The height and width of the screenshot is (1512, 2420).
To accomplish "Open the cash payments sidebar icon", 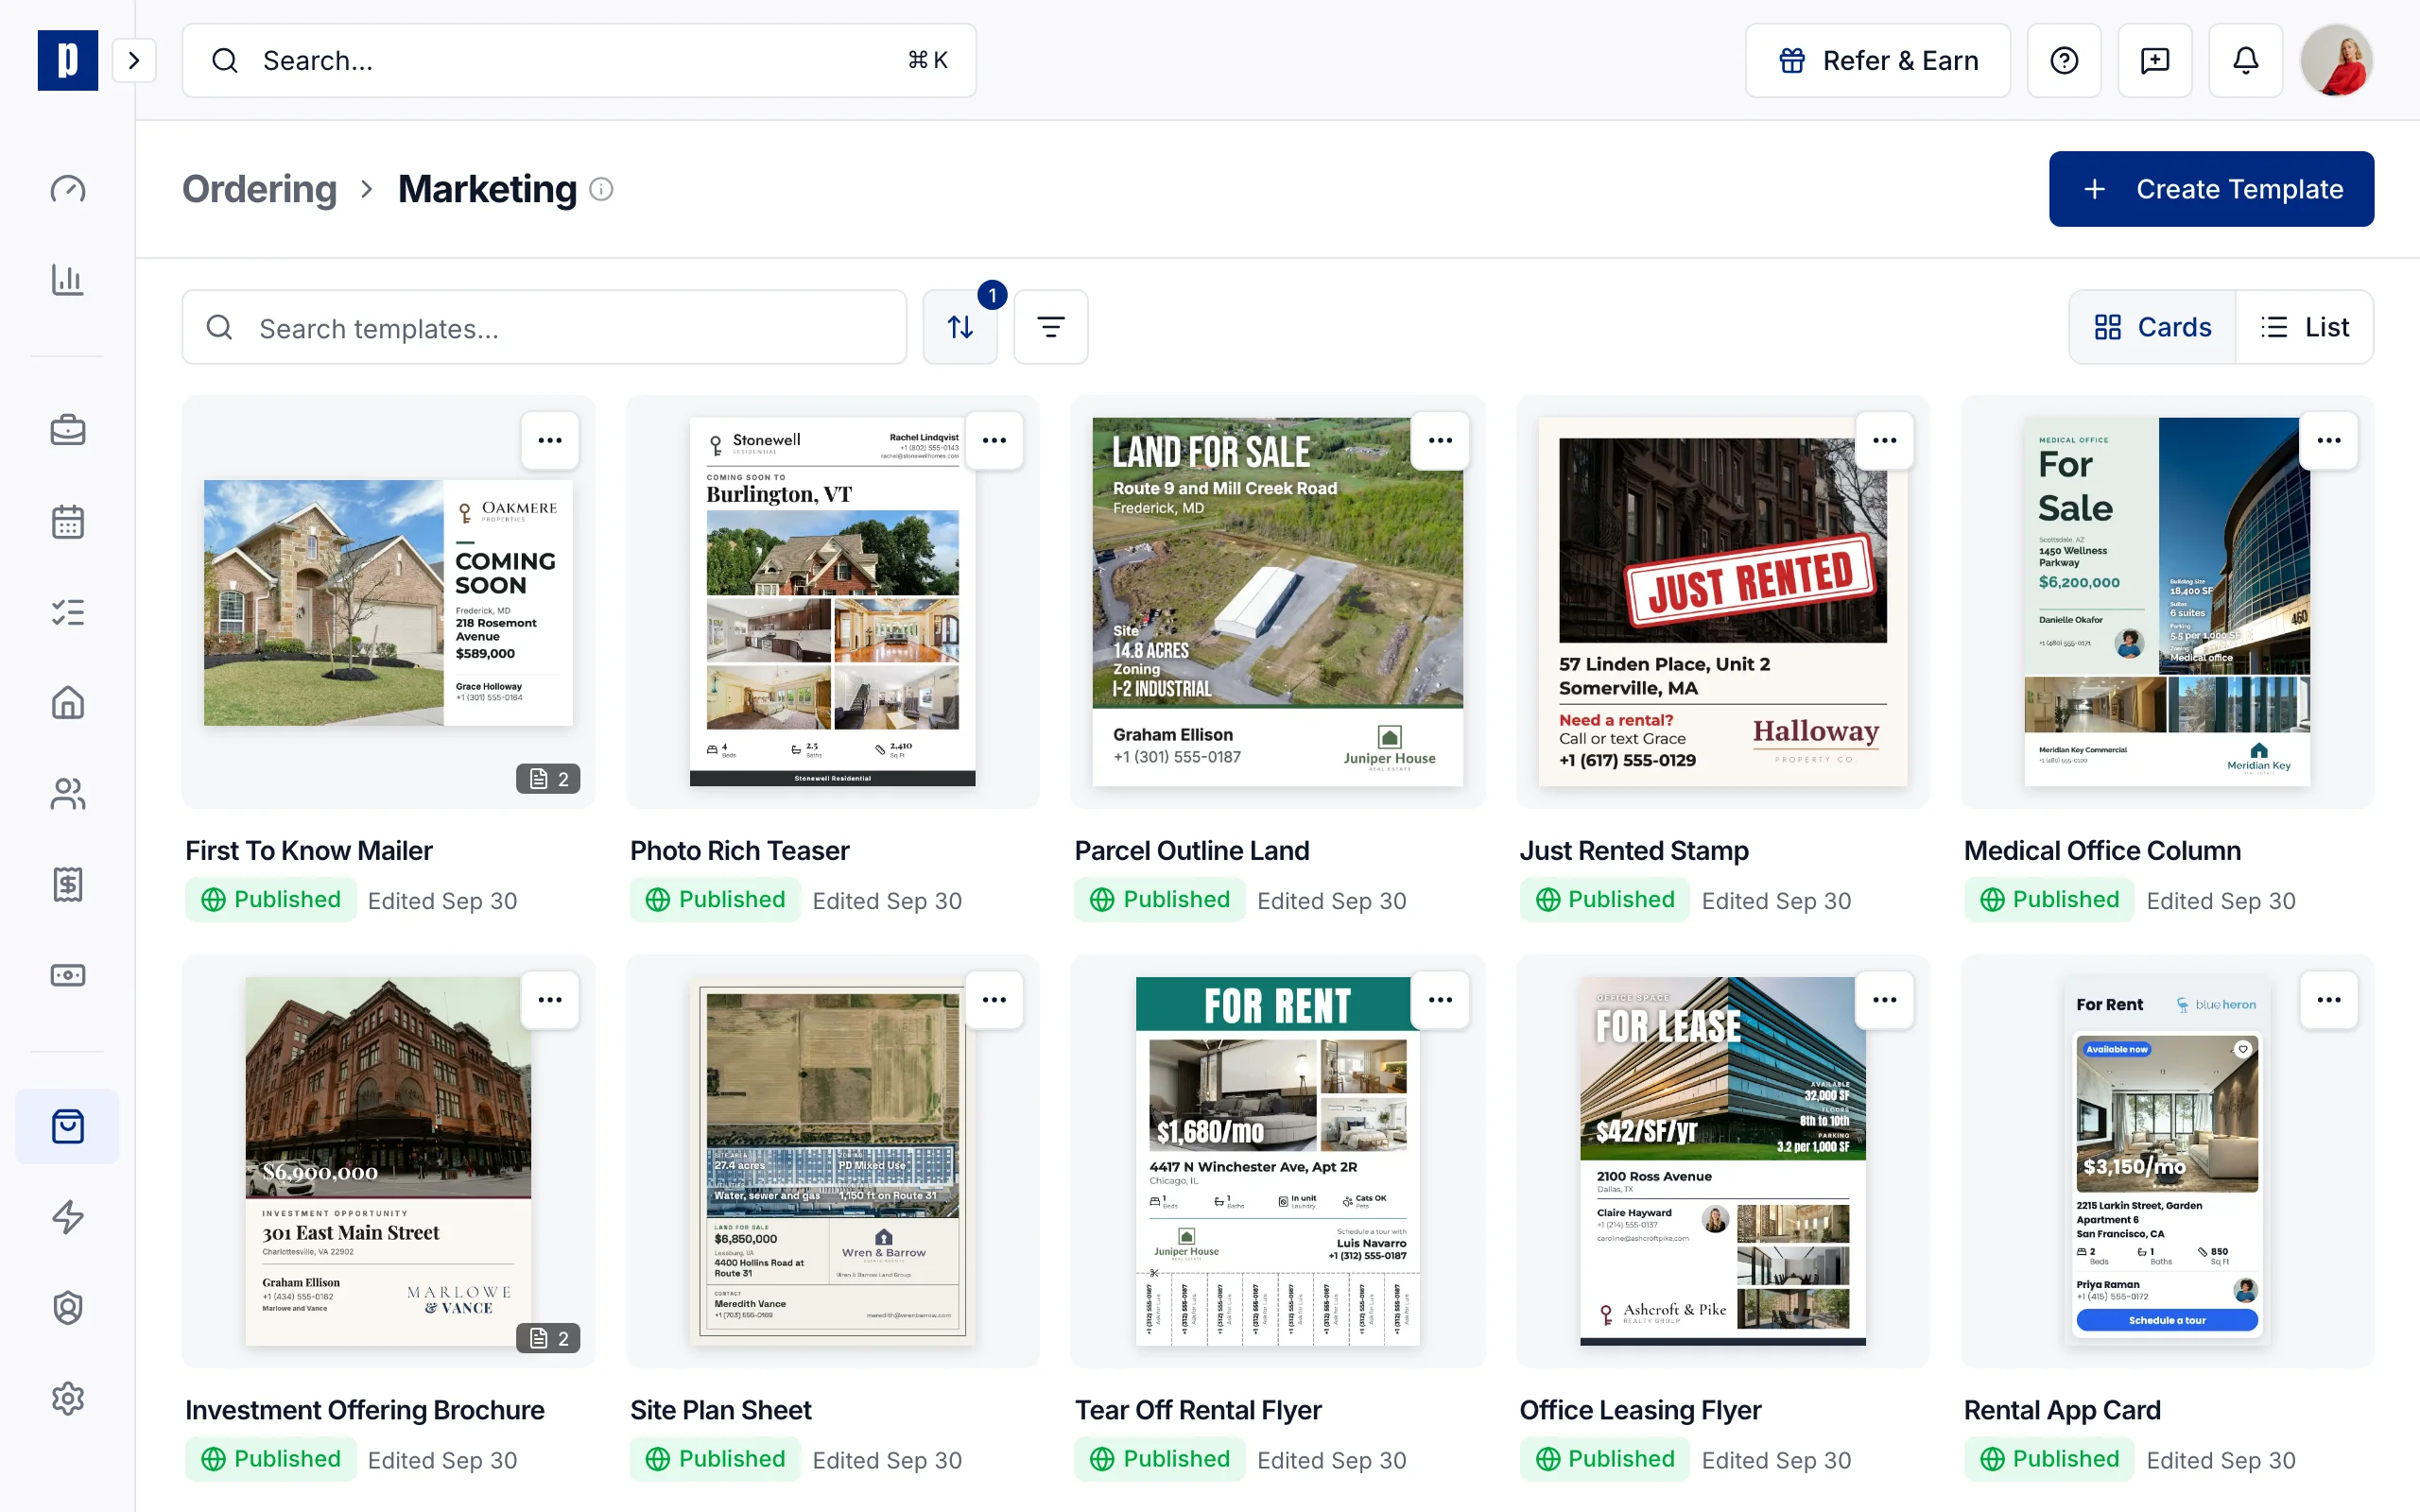I will pos(67,975).
